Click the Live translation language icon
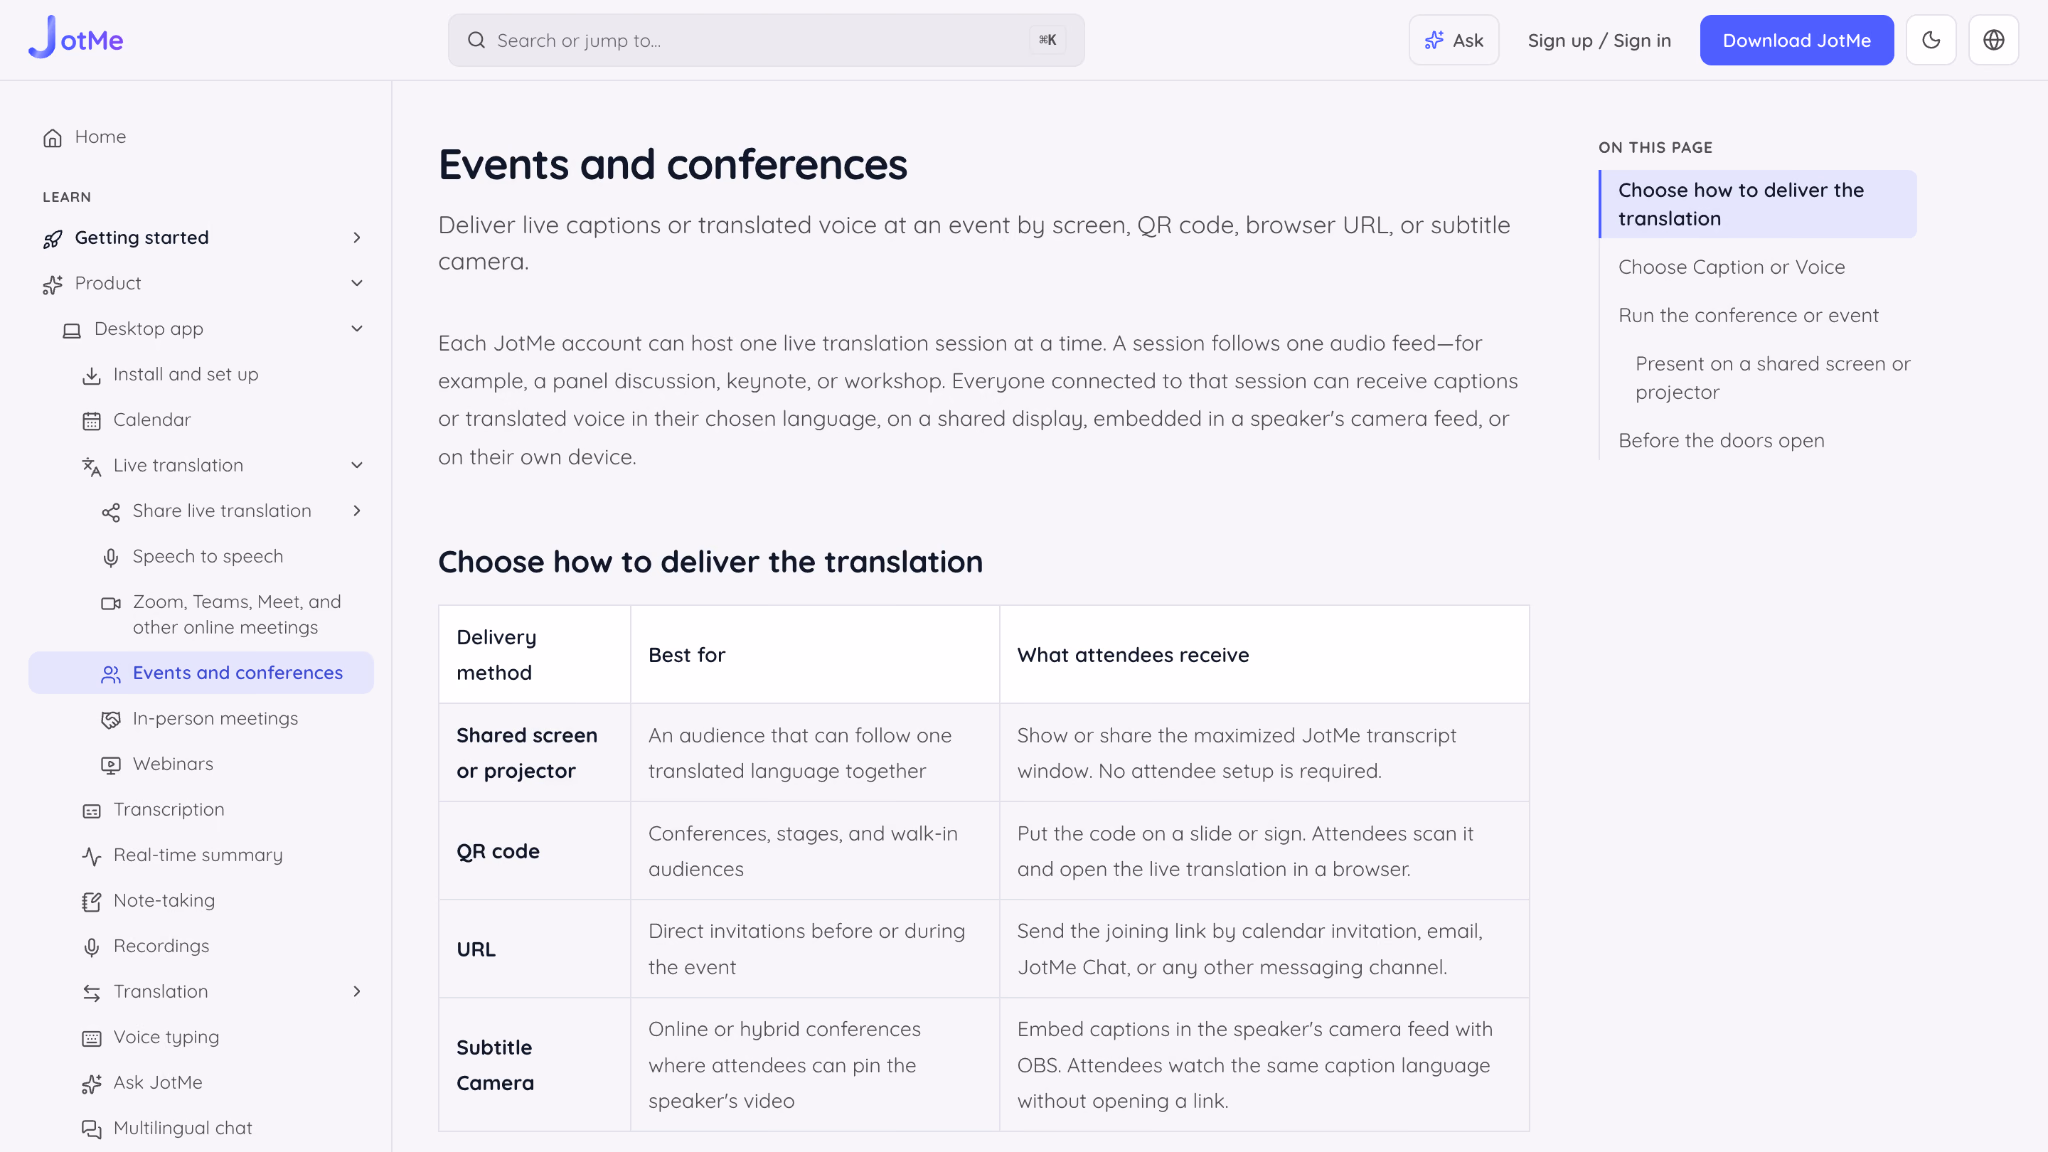Viewport: 2048px width, 1152px height. [91, 467]
